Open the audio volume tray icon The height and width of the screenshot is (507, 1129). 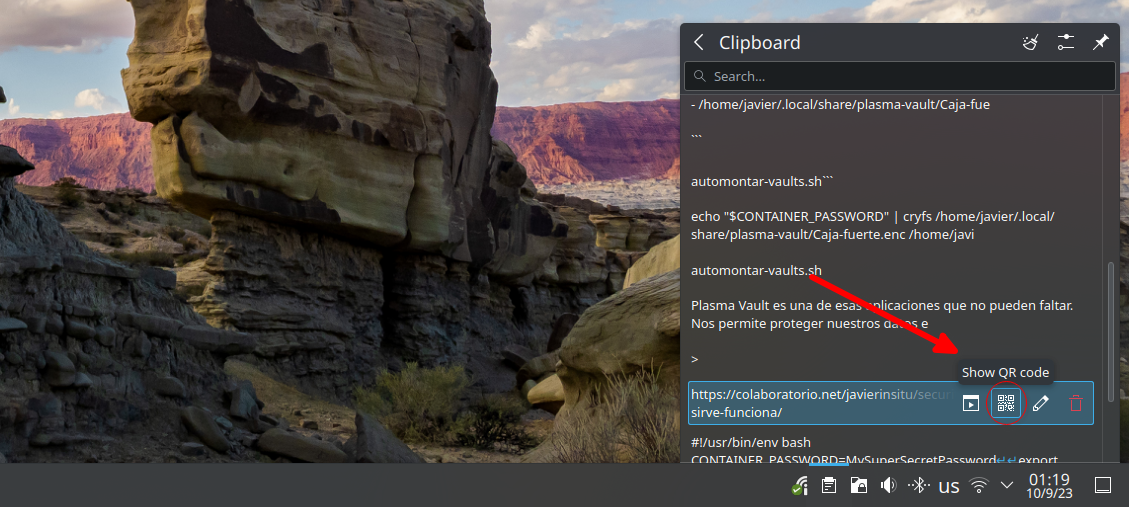pyautogui.click(x=889, y=485)
